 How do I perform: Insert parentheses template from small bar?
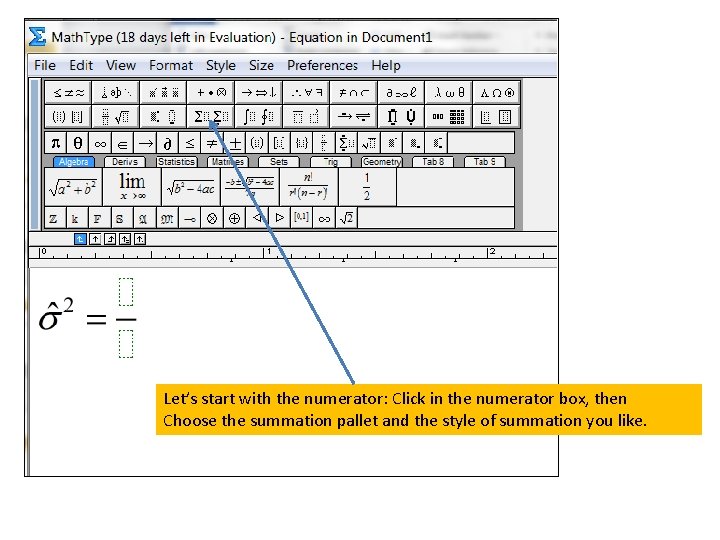257,143
